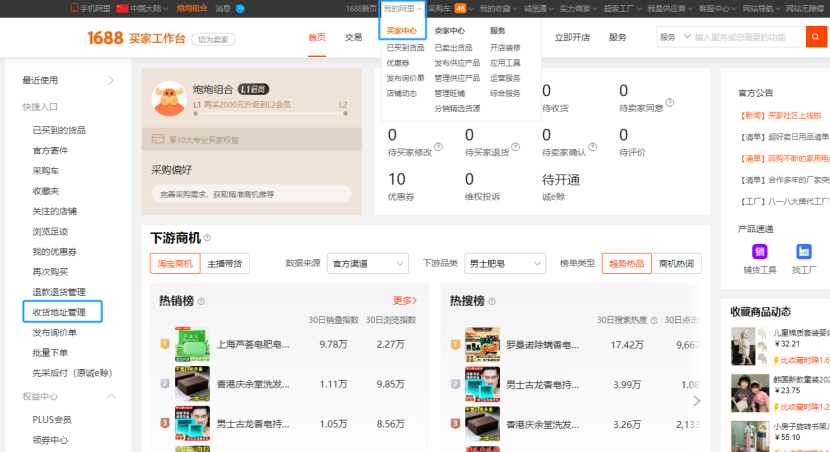
Task: Open 上海芦荟皂肥皂 product thumbnail
Action: point(193,345)
